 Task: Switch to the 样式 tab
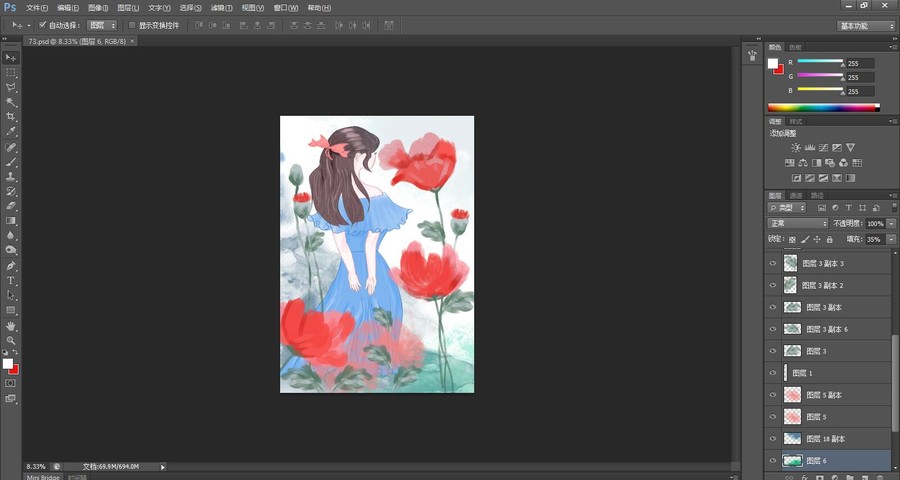tap(796, 121)
